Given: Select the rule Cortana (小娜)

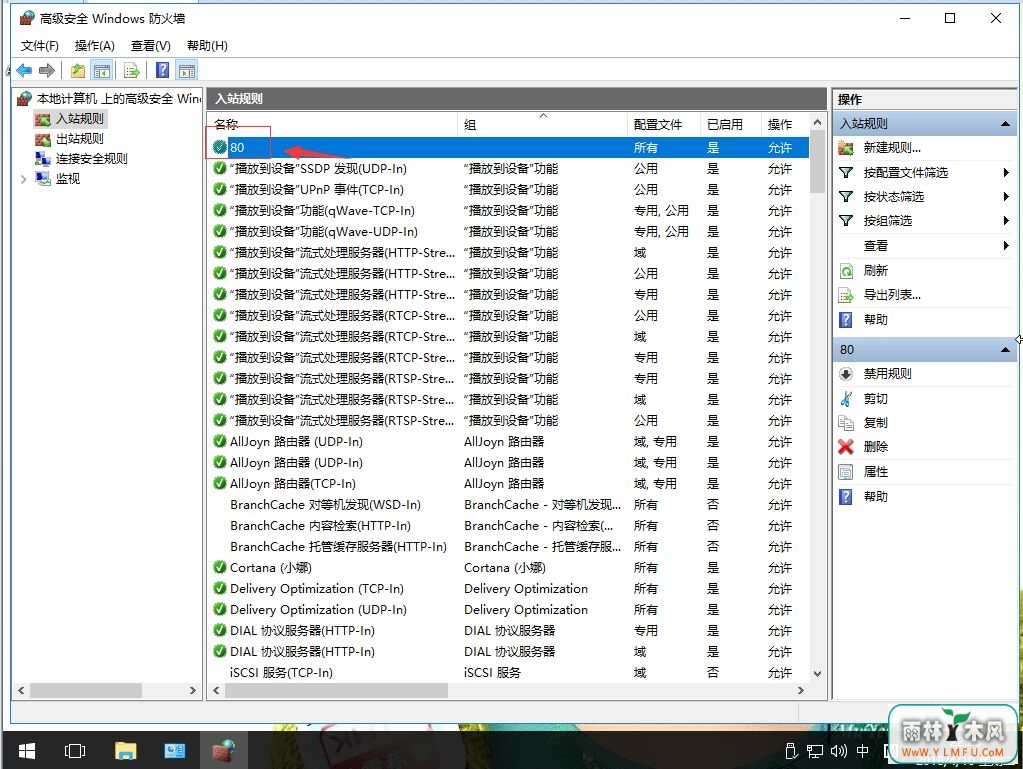Looking at the screenshot, I should click(x=508, y=568).
